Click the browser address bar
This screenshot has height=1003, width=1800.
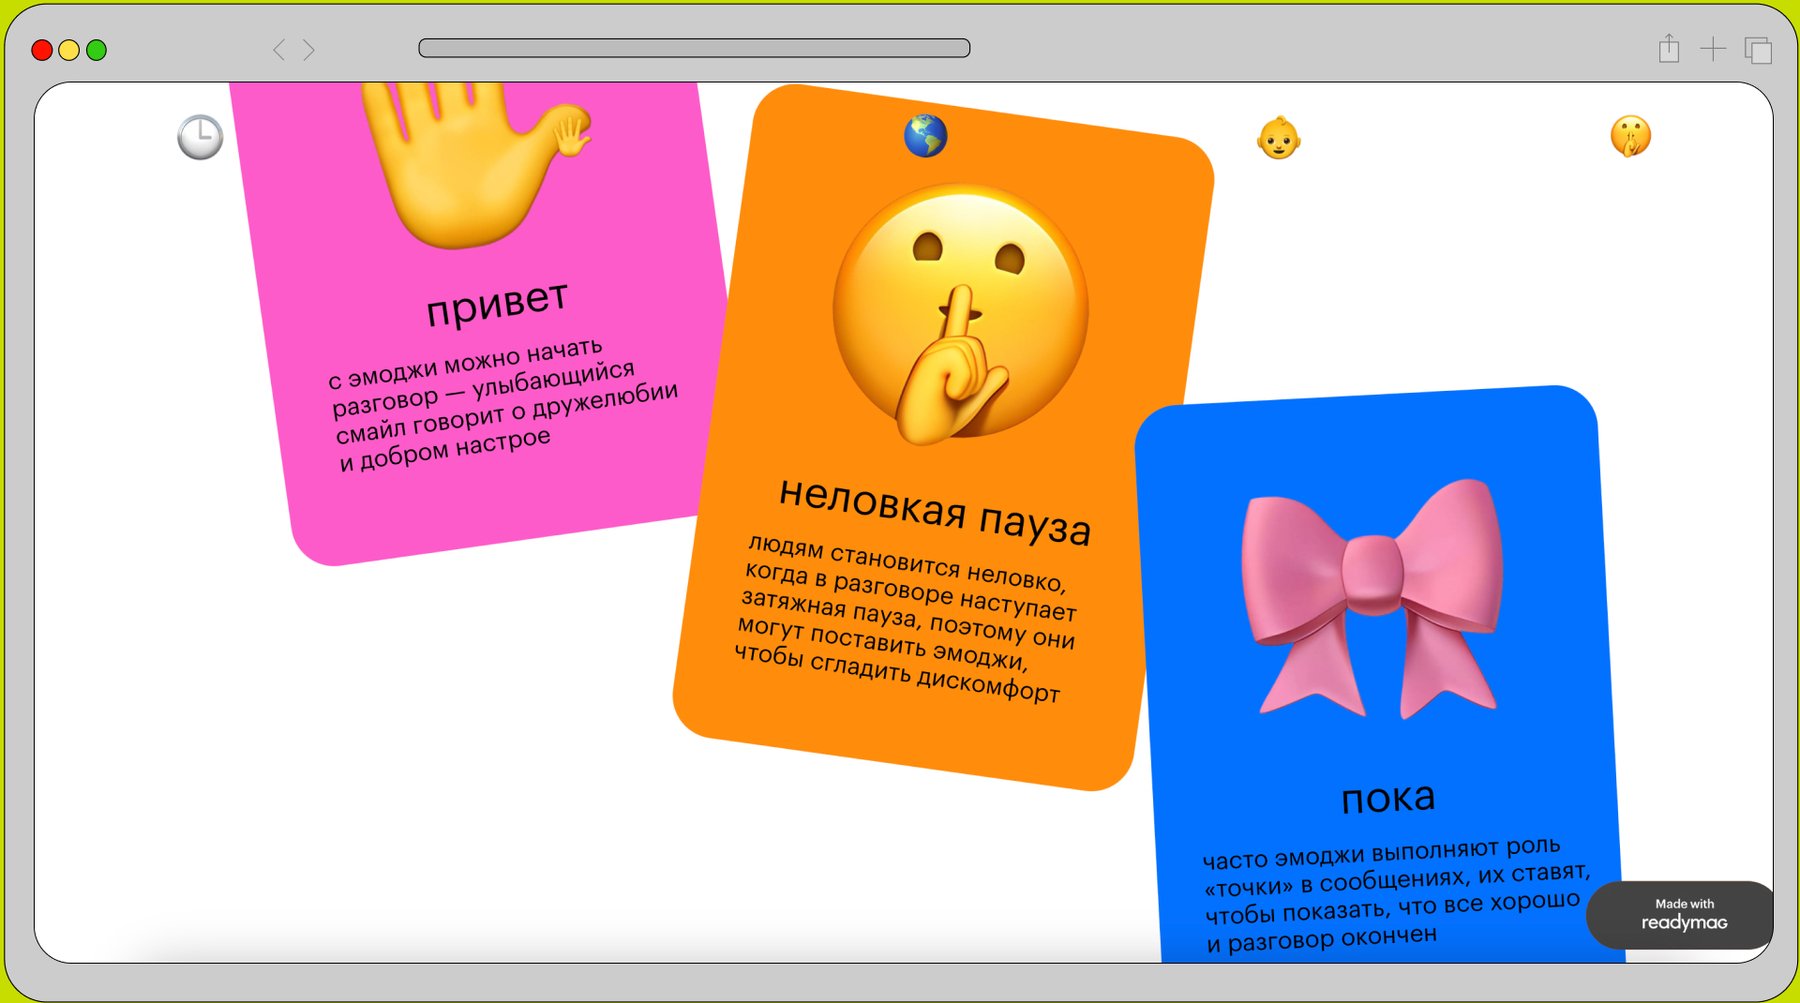(694, 48)
